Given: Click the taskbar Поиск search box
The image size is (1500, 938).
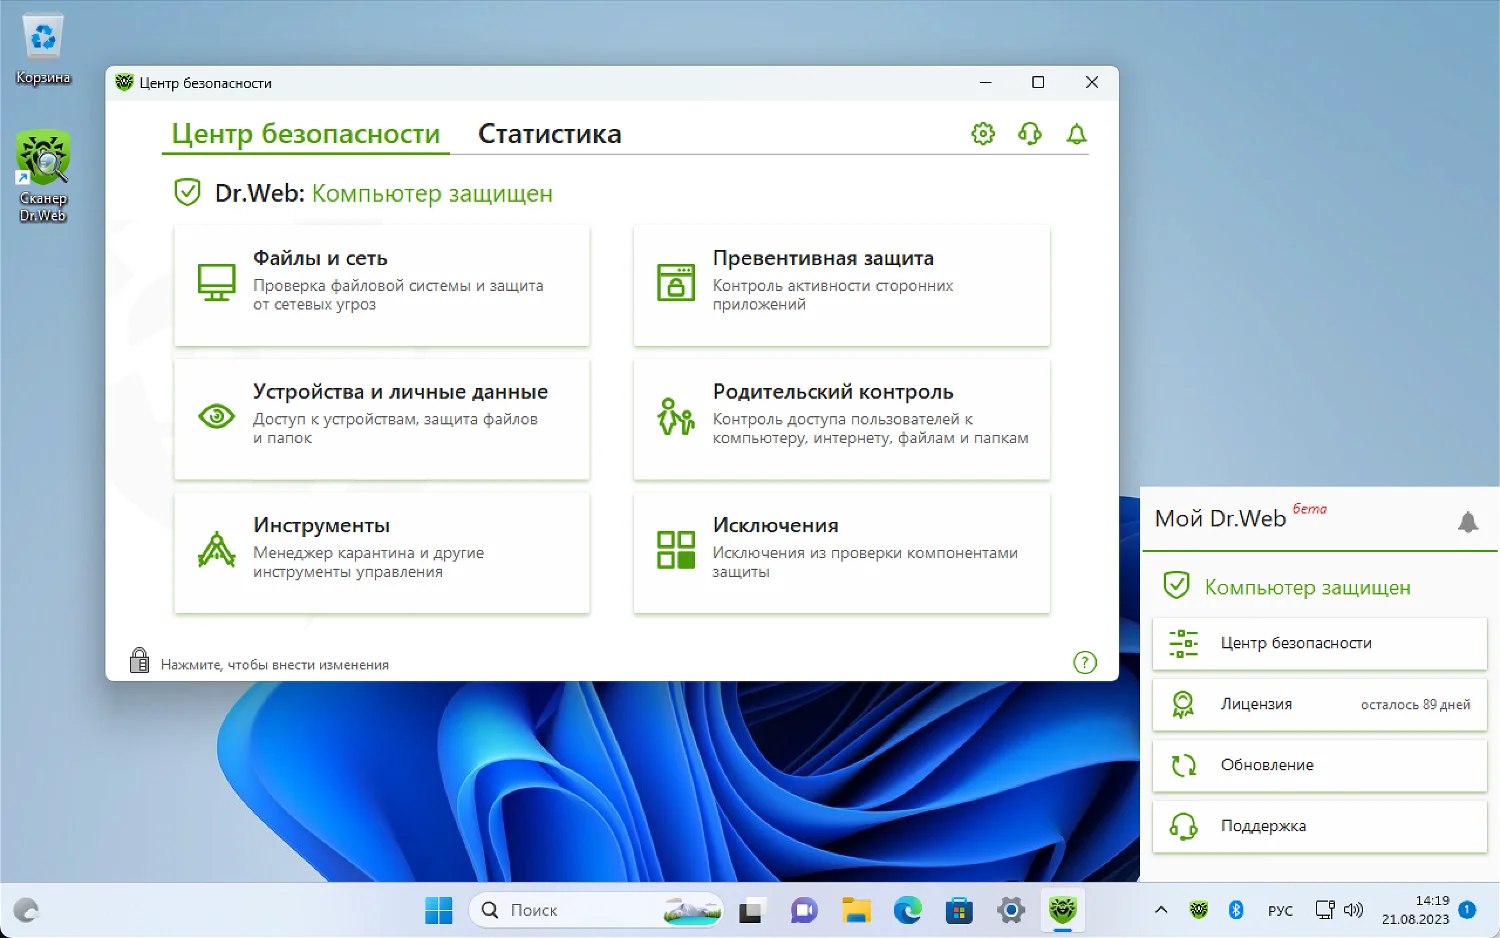Looking at the screenshot, I should 596,910.
